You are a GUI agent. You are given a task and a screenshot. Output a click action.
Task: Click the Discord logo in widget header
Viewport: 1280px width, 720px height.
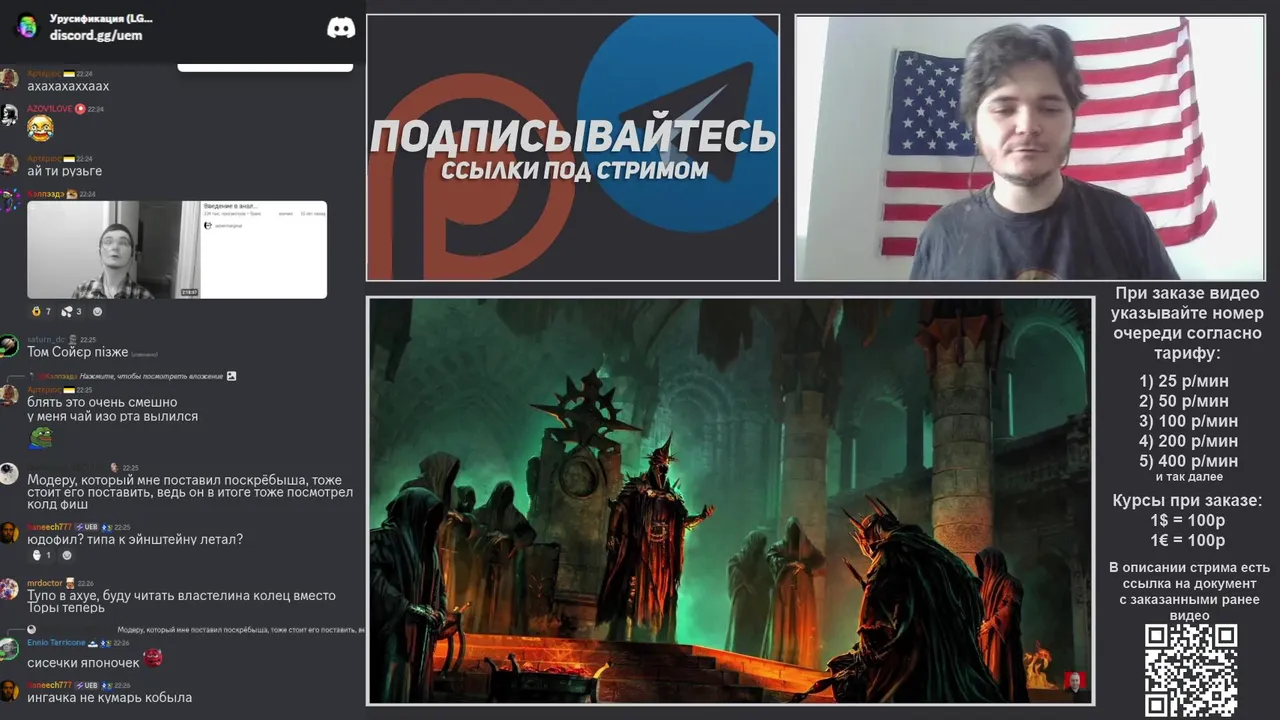341,27
